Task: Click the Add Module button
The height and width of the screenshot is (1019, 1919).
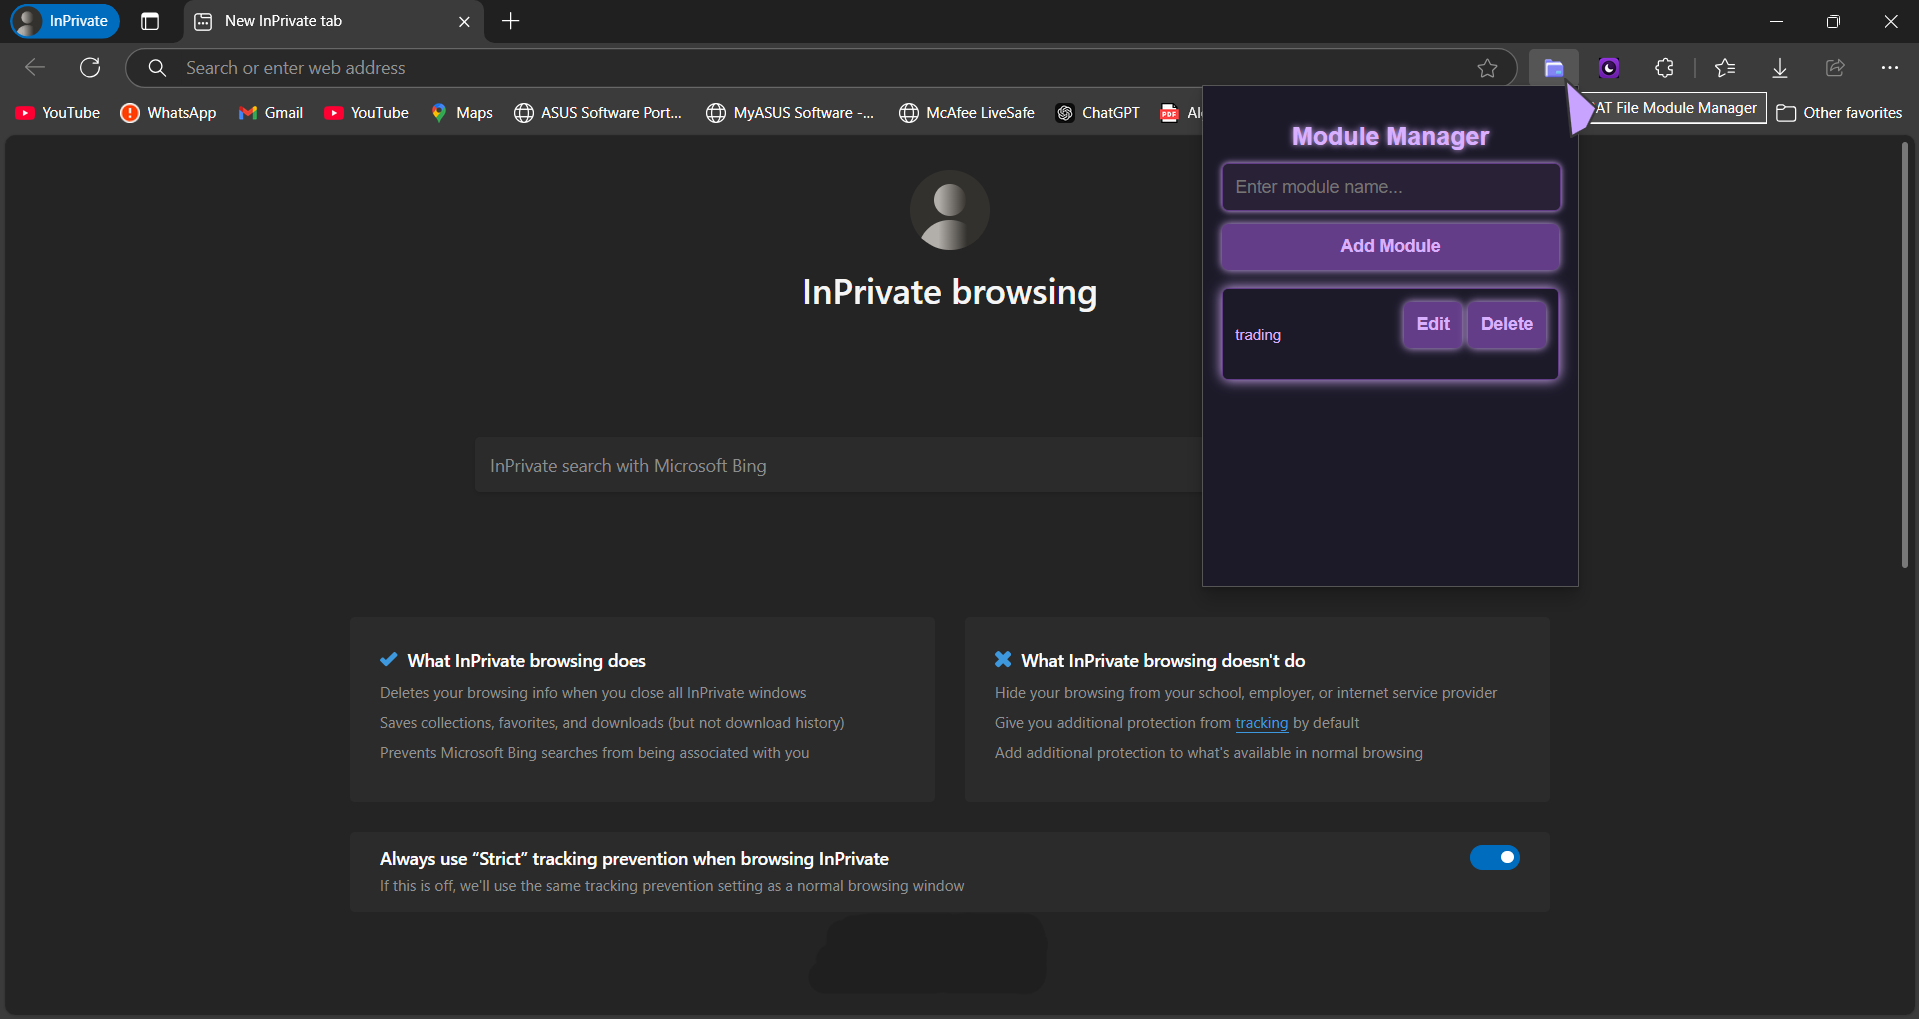Action: [1389, 246]
